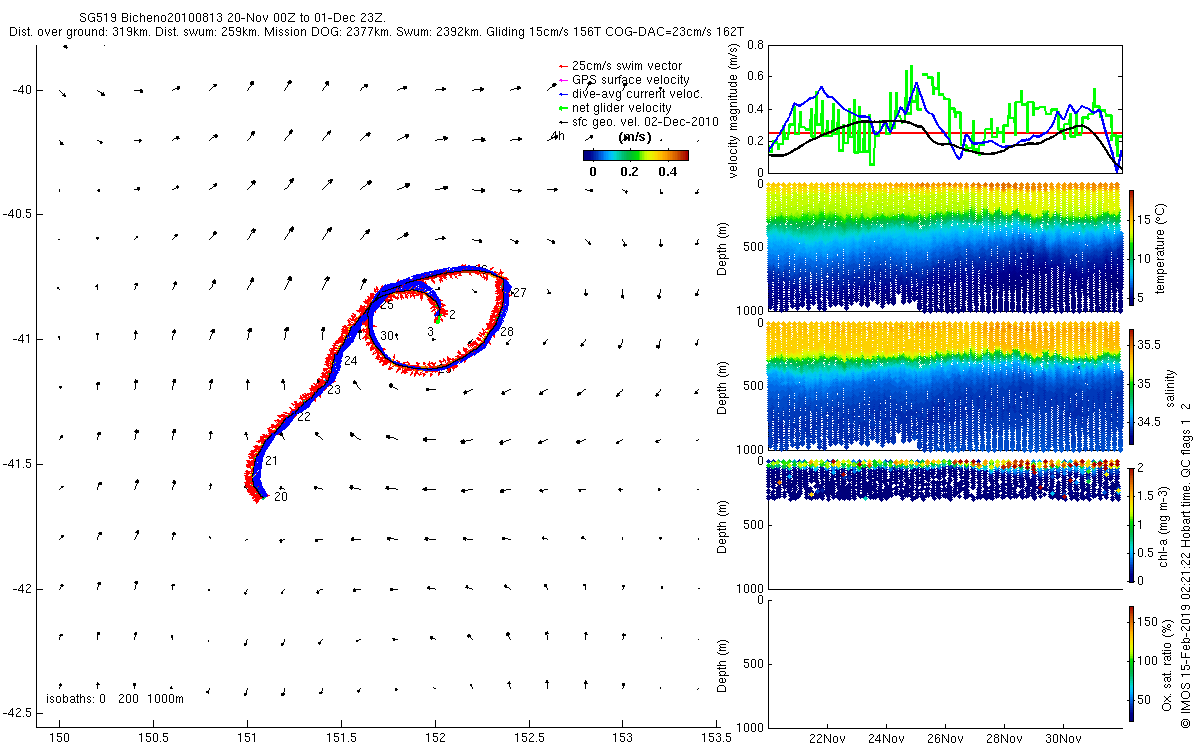Click the salinity colorbar
Image resolution: width=1200 pixels, height=750 pixels.
[x=1131, y=387]
